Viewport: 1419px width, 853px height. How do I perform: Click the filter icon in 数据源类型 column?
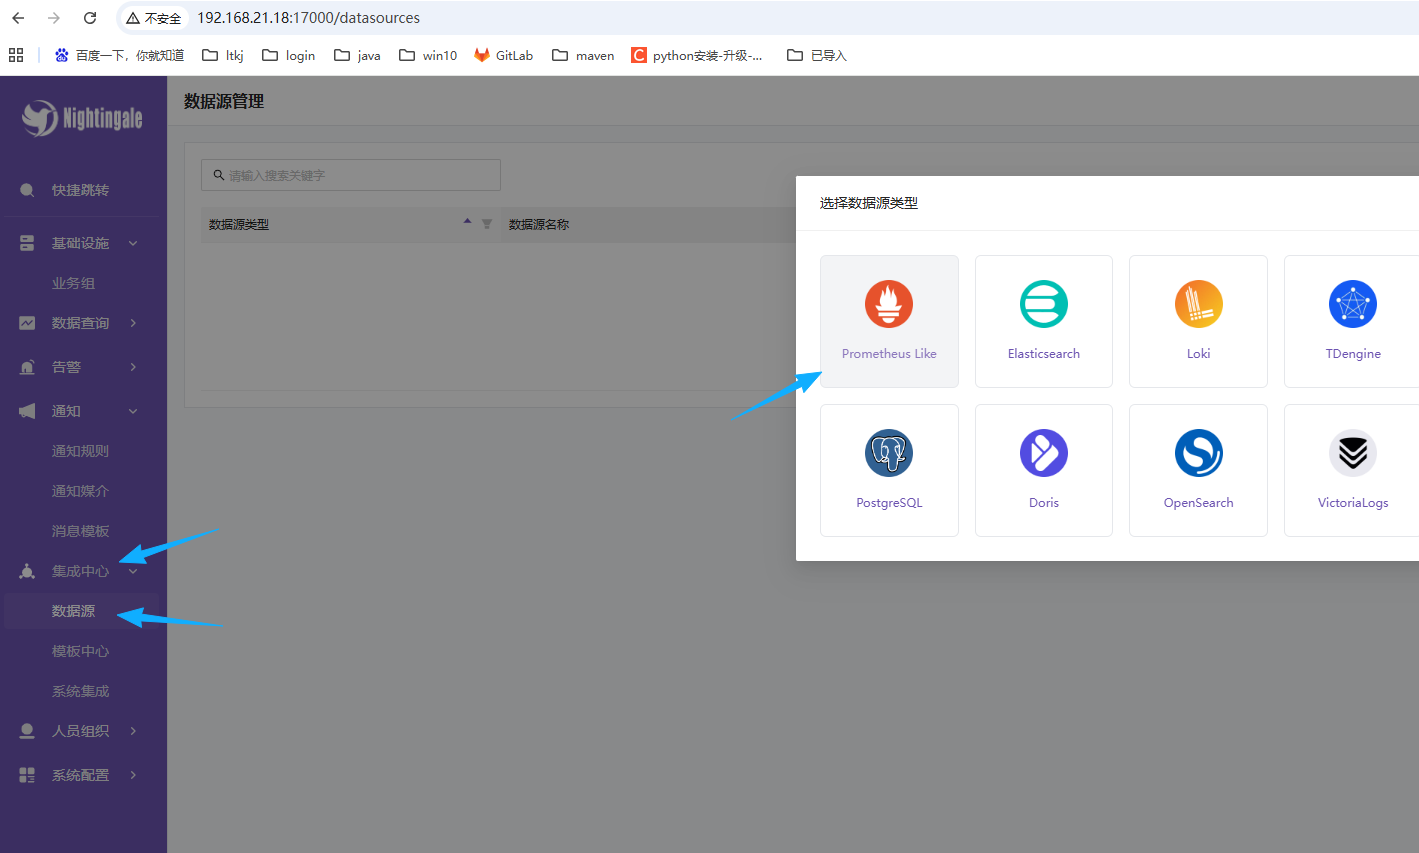[x=487, y=224]
